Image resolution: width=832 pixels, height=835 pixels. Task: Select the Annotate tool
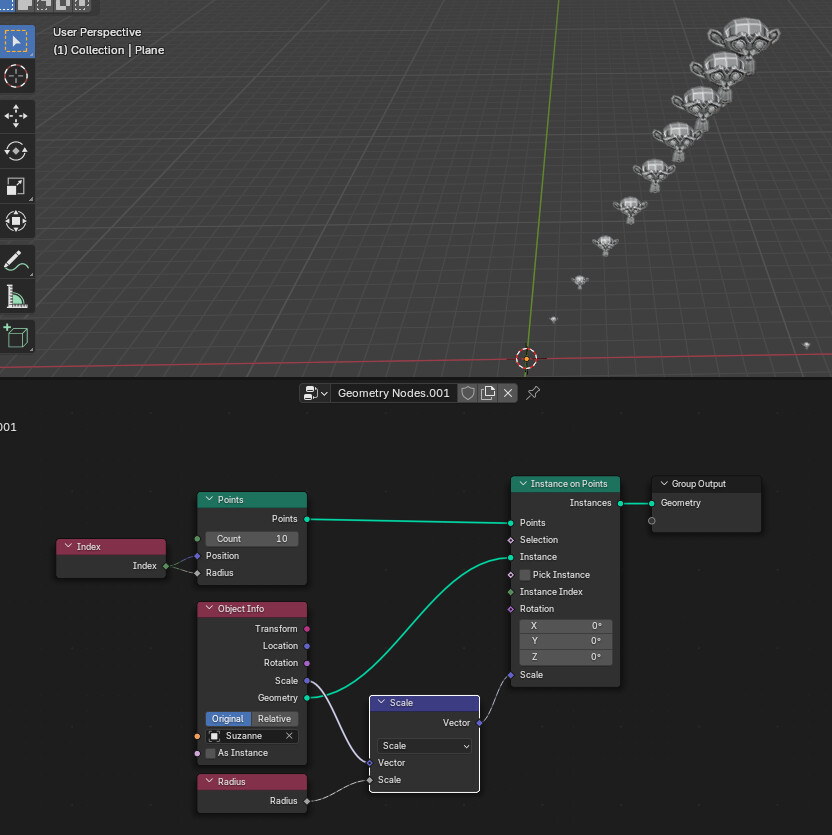[17, 261]
